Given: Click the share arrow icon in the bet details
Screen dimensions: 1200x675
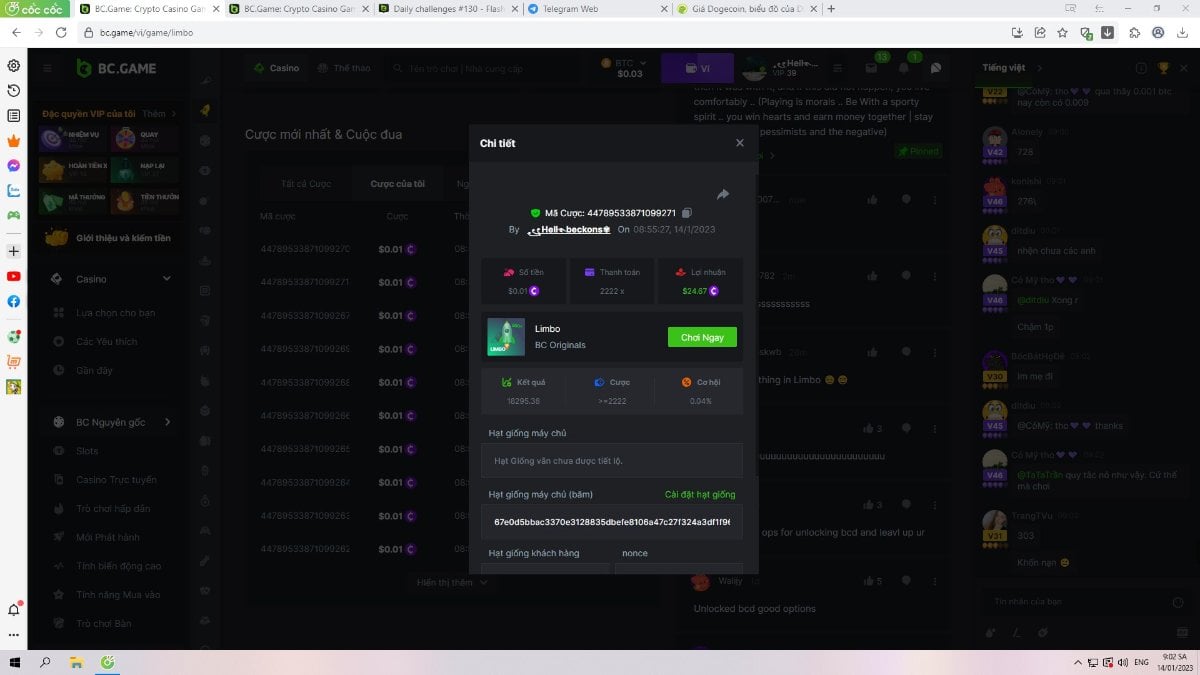Looking at the screenshot, I should 723,194.
